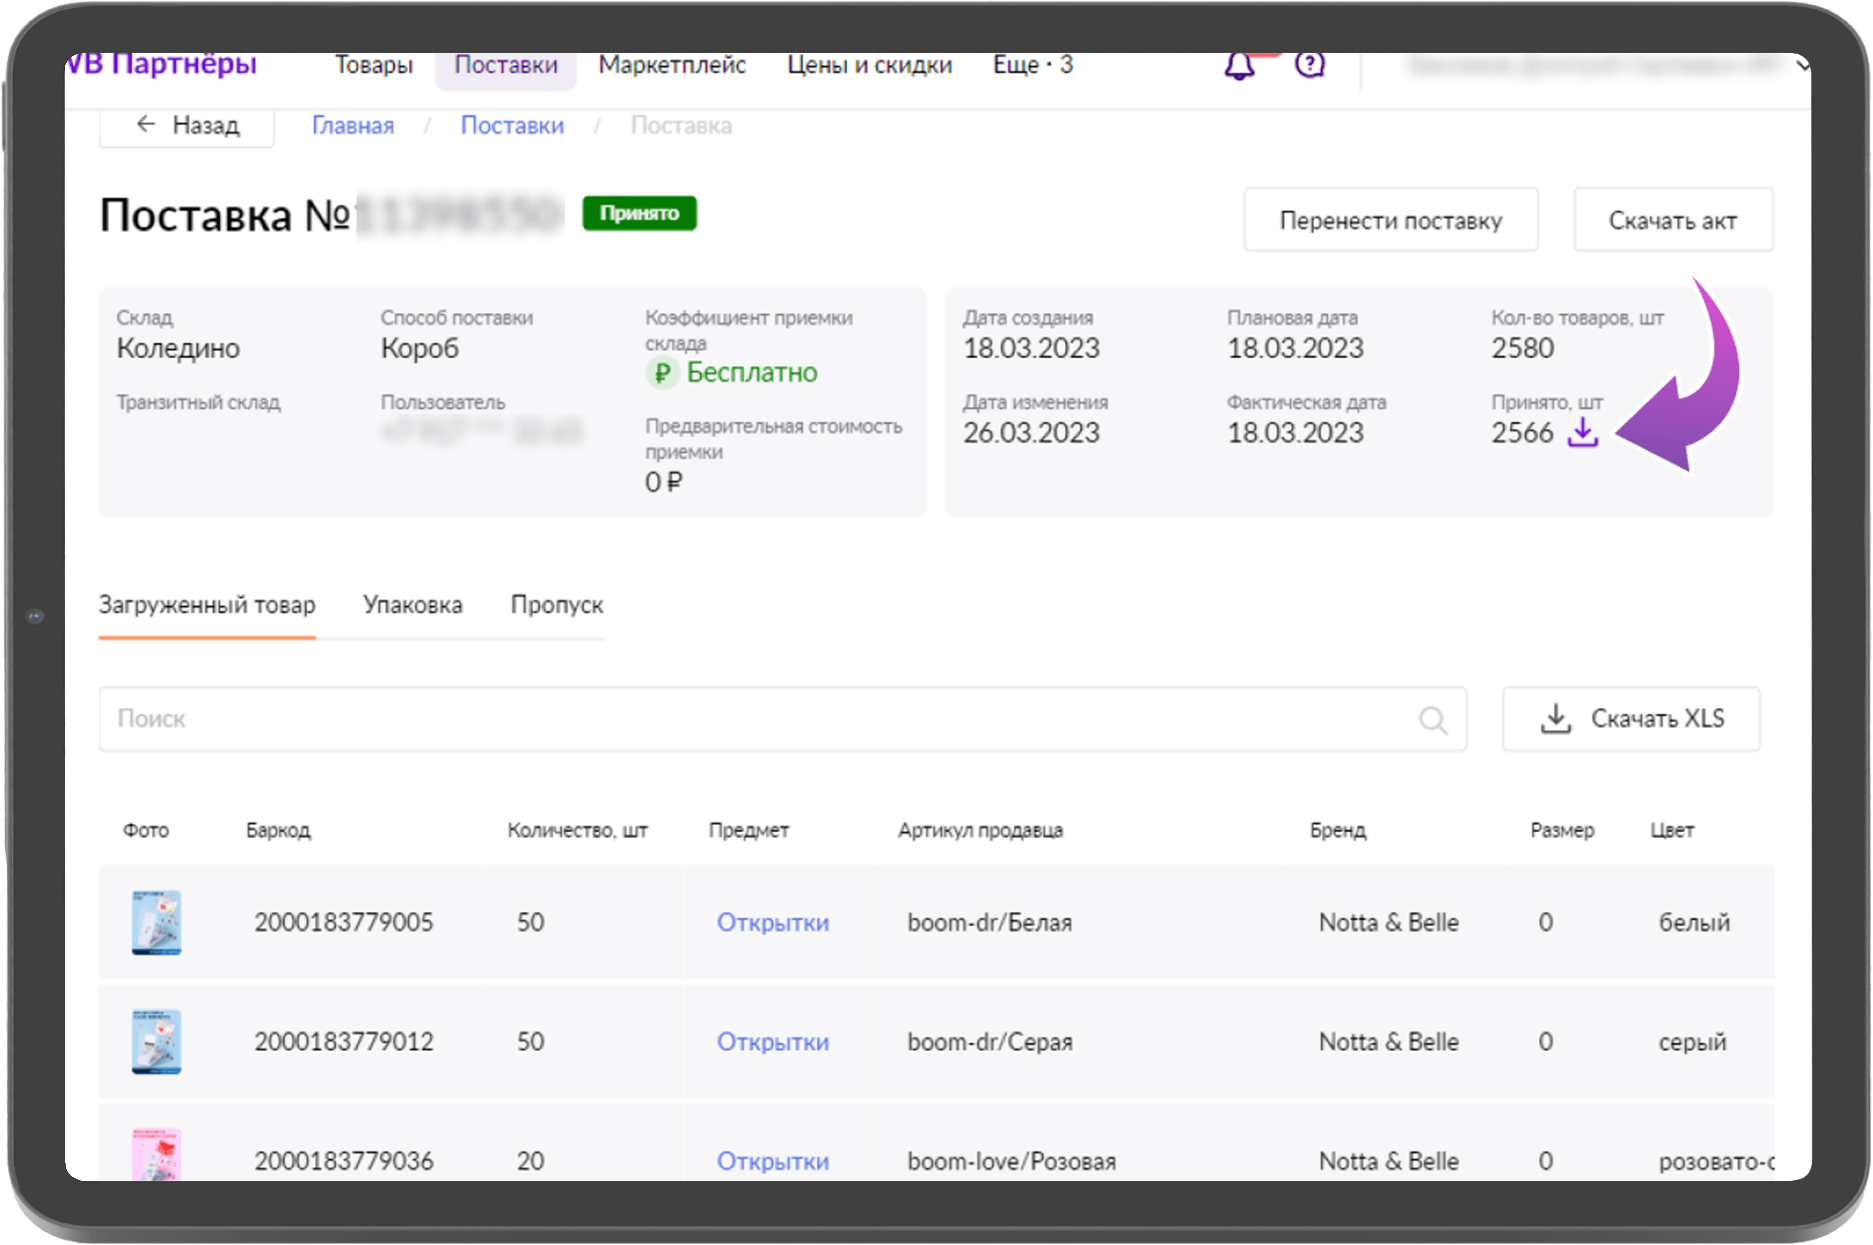Viewport: 1873px width, 1245px height.
Task: Click the notifications bell icon
Action: pyautogui.click(x=1239, y=67)
